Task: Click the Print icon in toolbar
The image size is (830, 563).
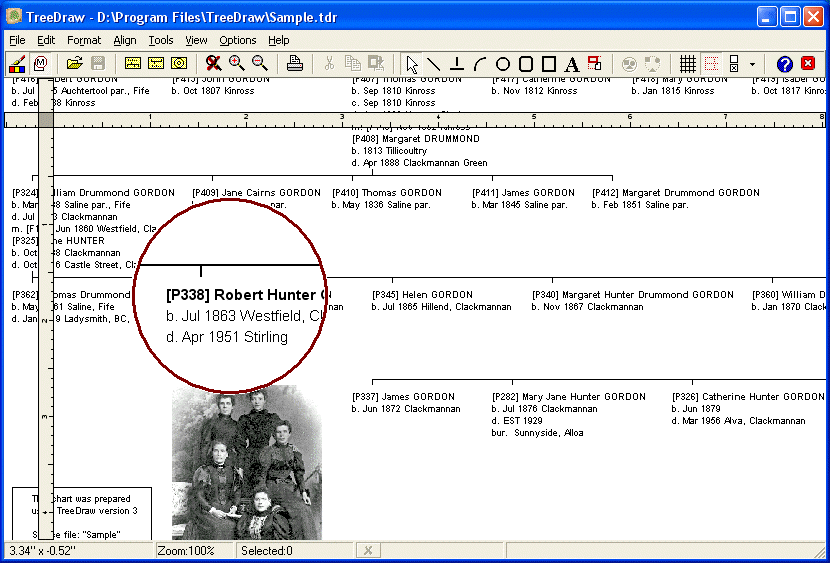Action: click(294, 64)
